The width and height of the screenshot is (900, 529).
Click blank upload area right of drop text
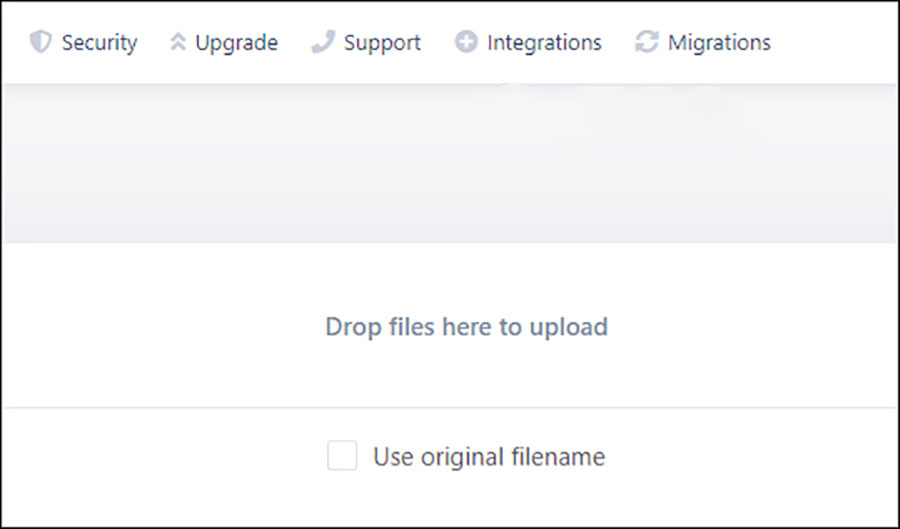point(760,327)
